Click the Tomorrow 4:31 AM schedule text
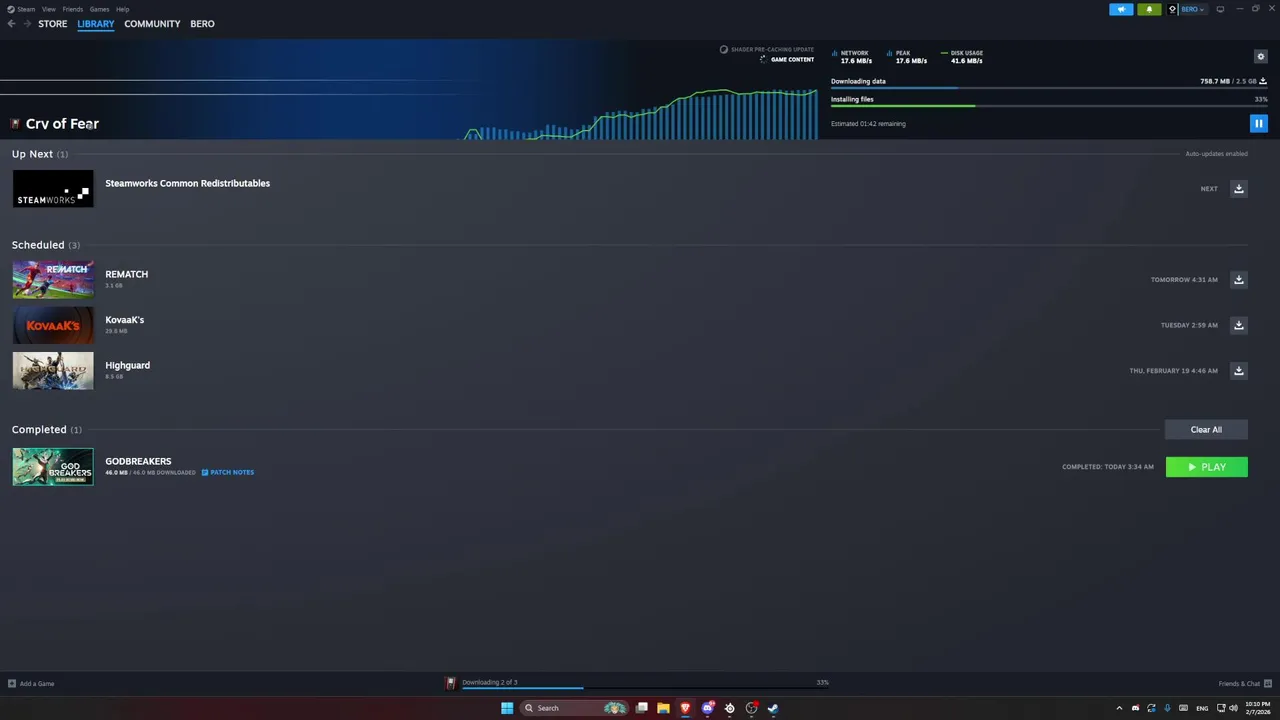Image resolution: width=1280 pixels, height=720 pixels. pos(1184,280)
